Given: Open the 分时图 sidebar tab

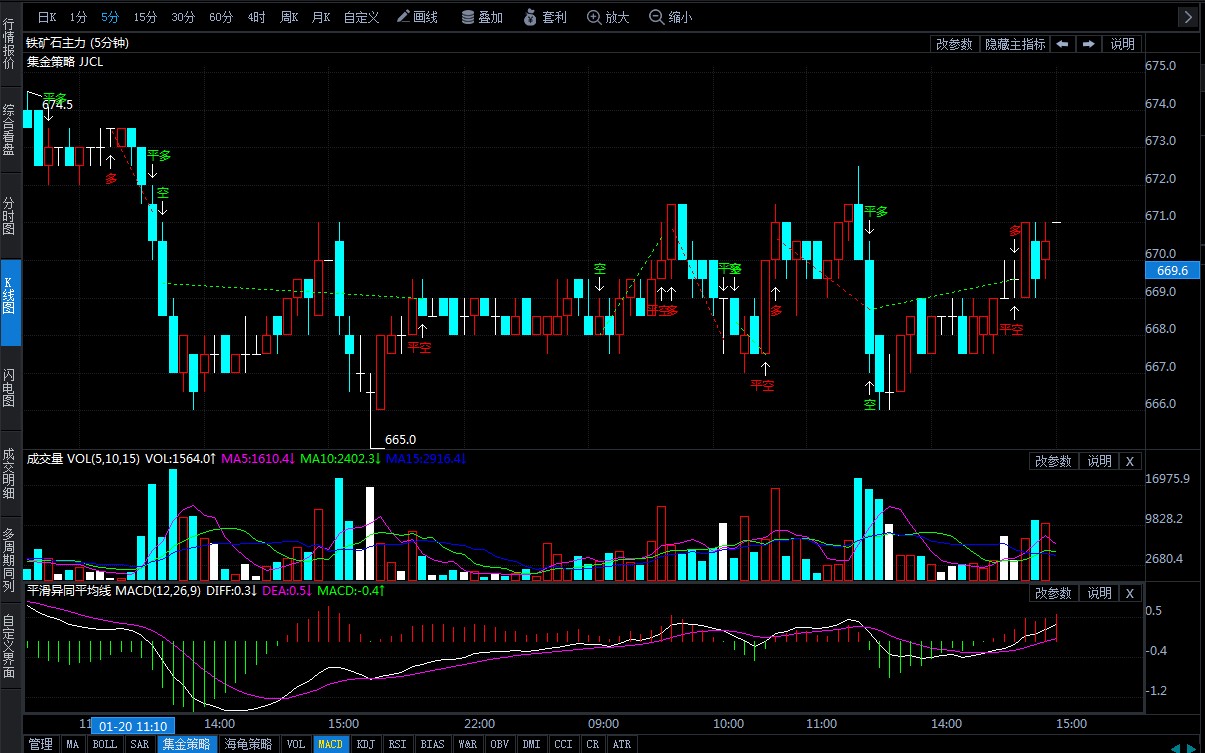Looking at the screenshot, I should (x=9, y=214).
